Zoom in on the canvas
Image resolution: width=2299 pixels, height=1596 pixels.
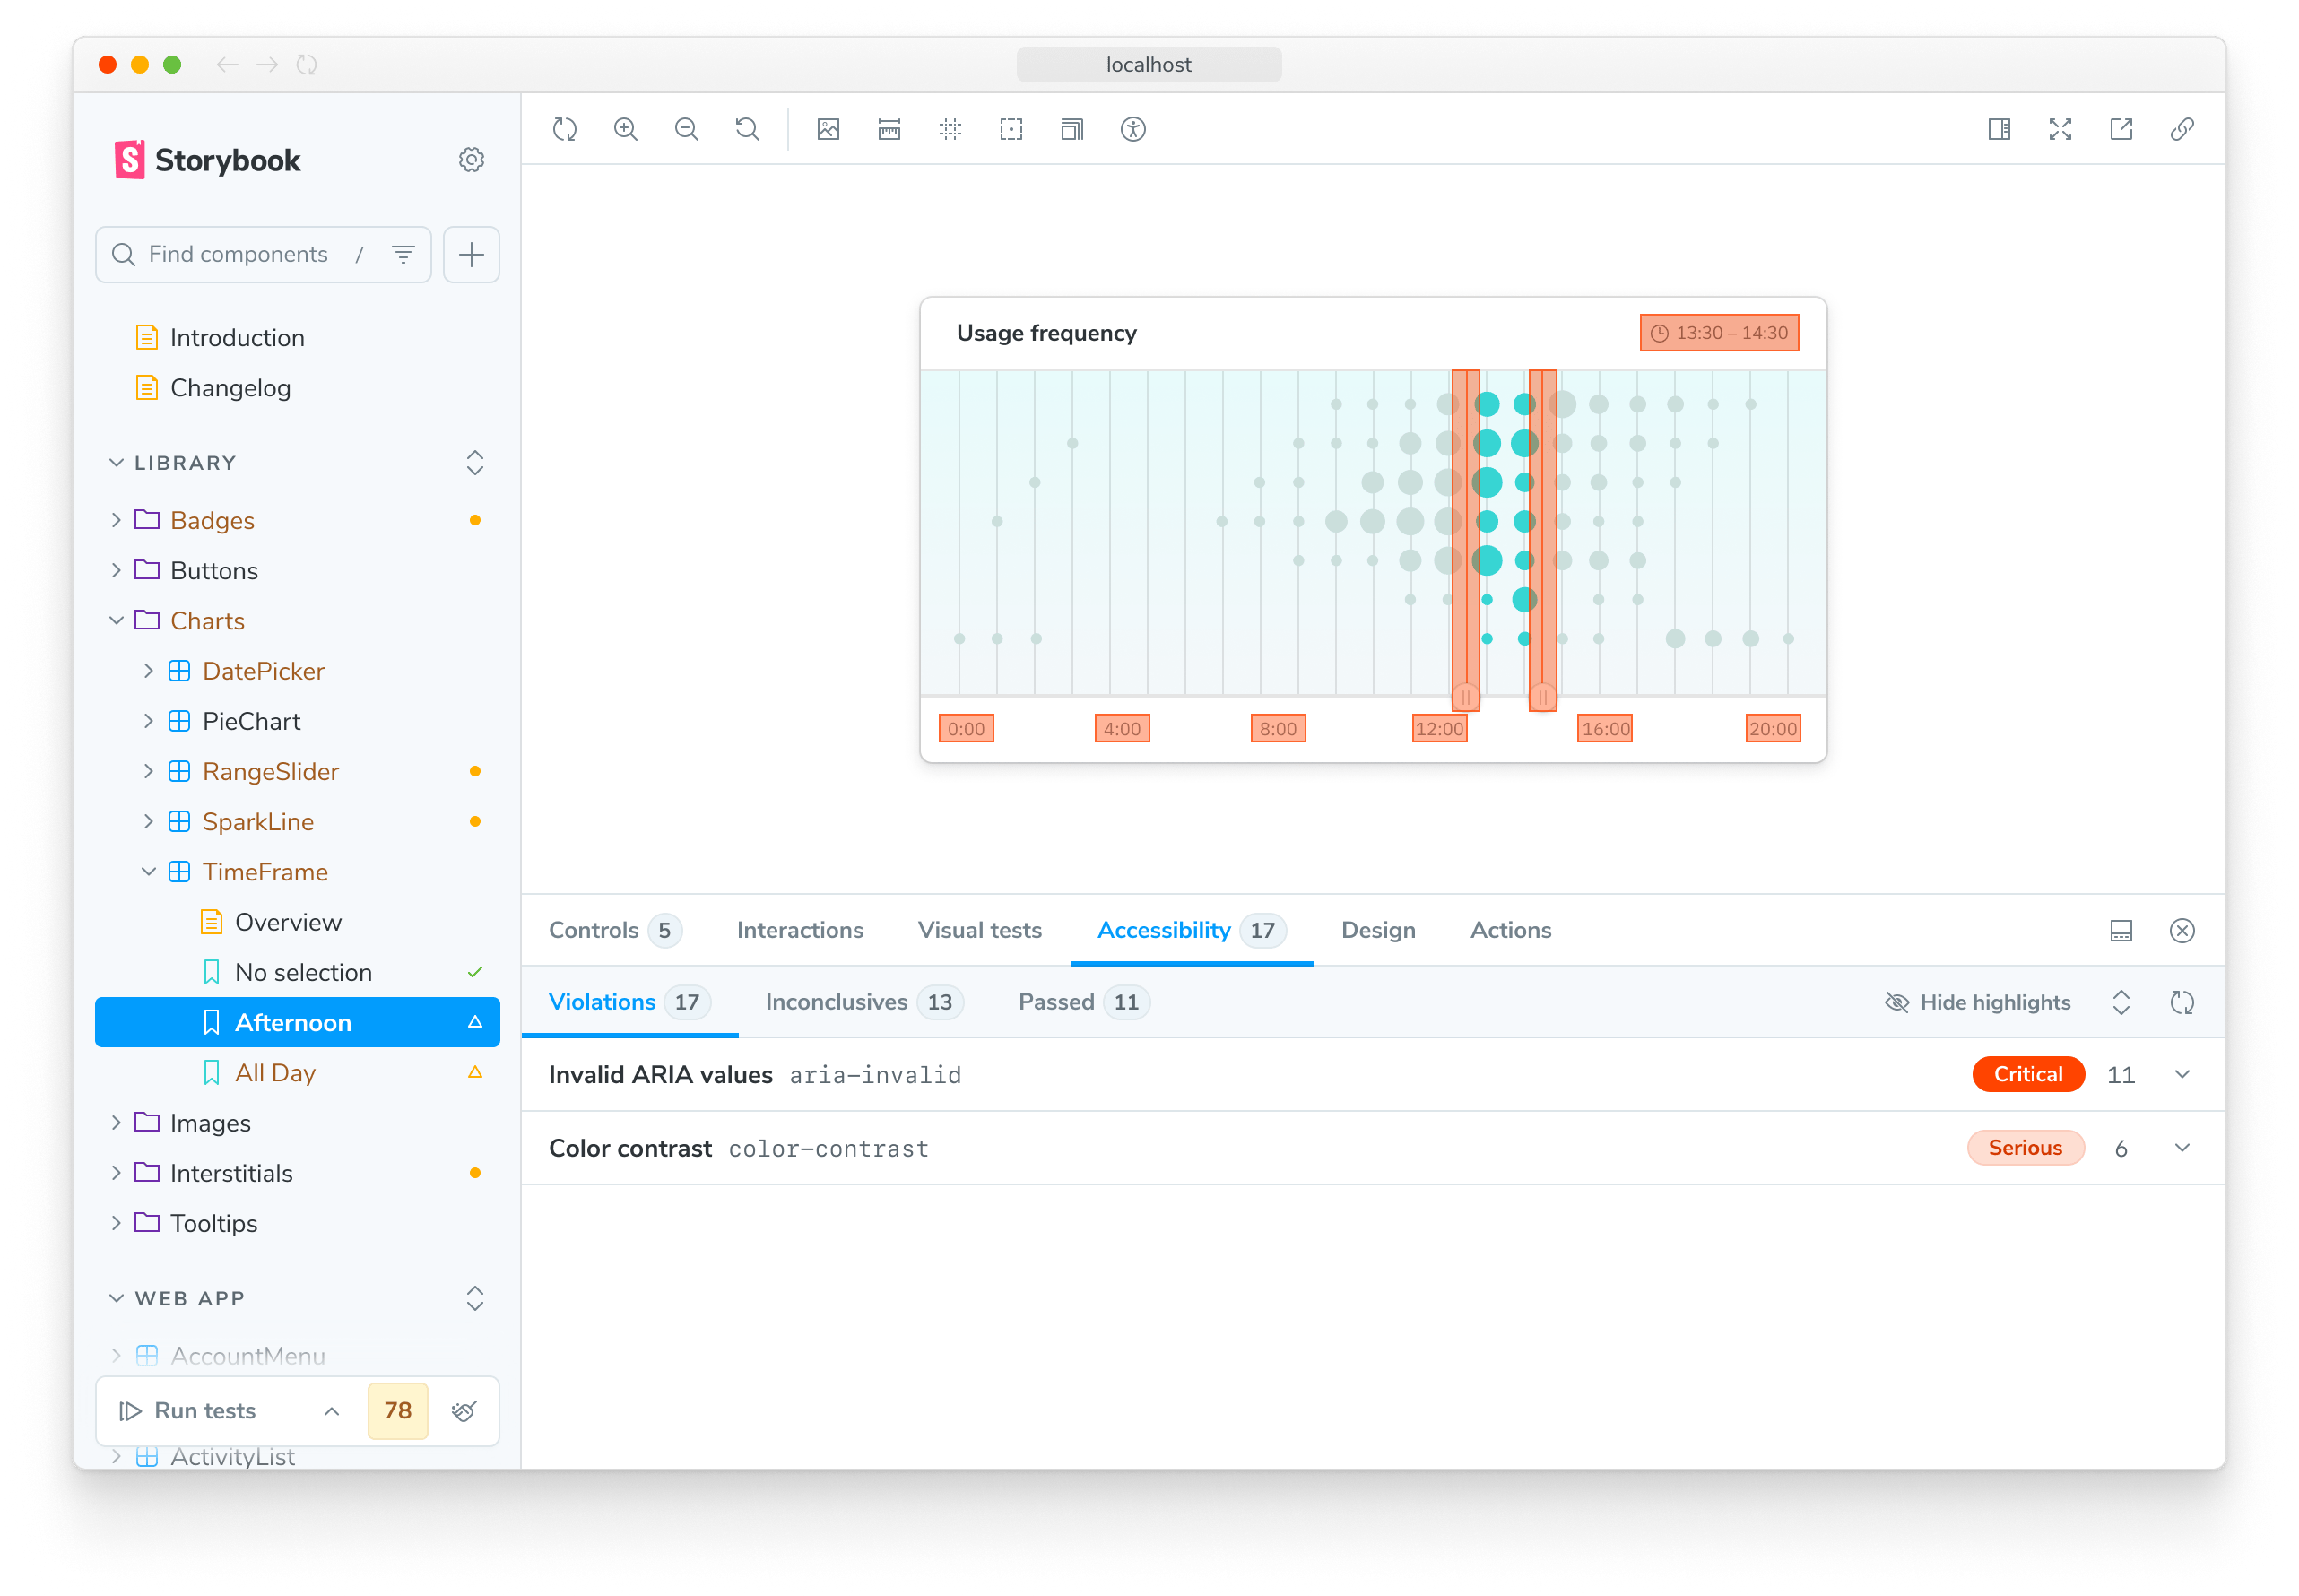(625, 129)
